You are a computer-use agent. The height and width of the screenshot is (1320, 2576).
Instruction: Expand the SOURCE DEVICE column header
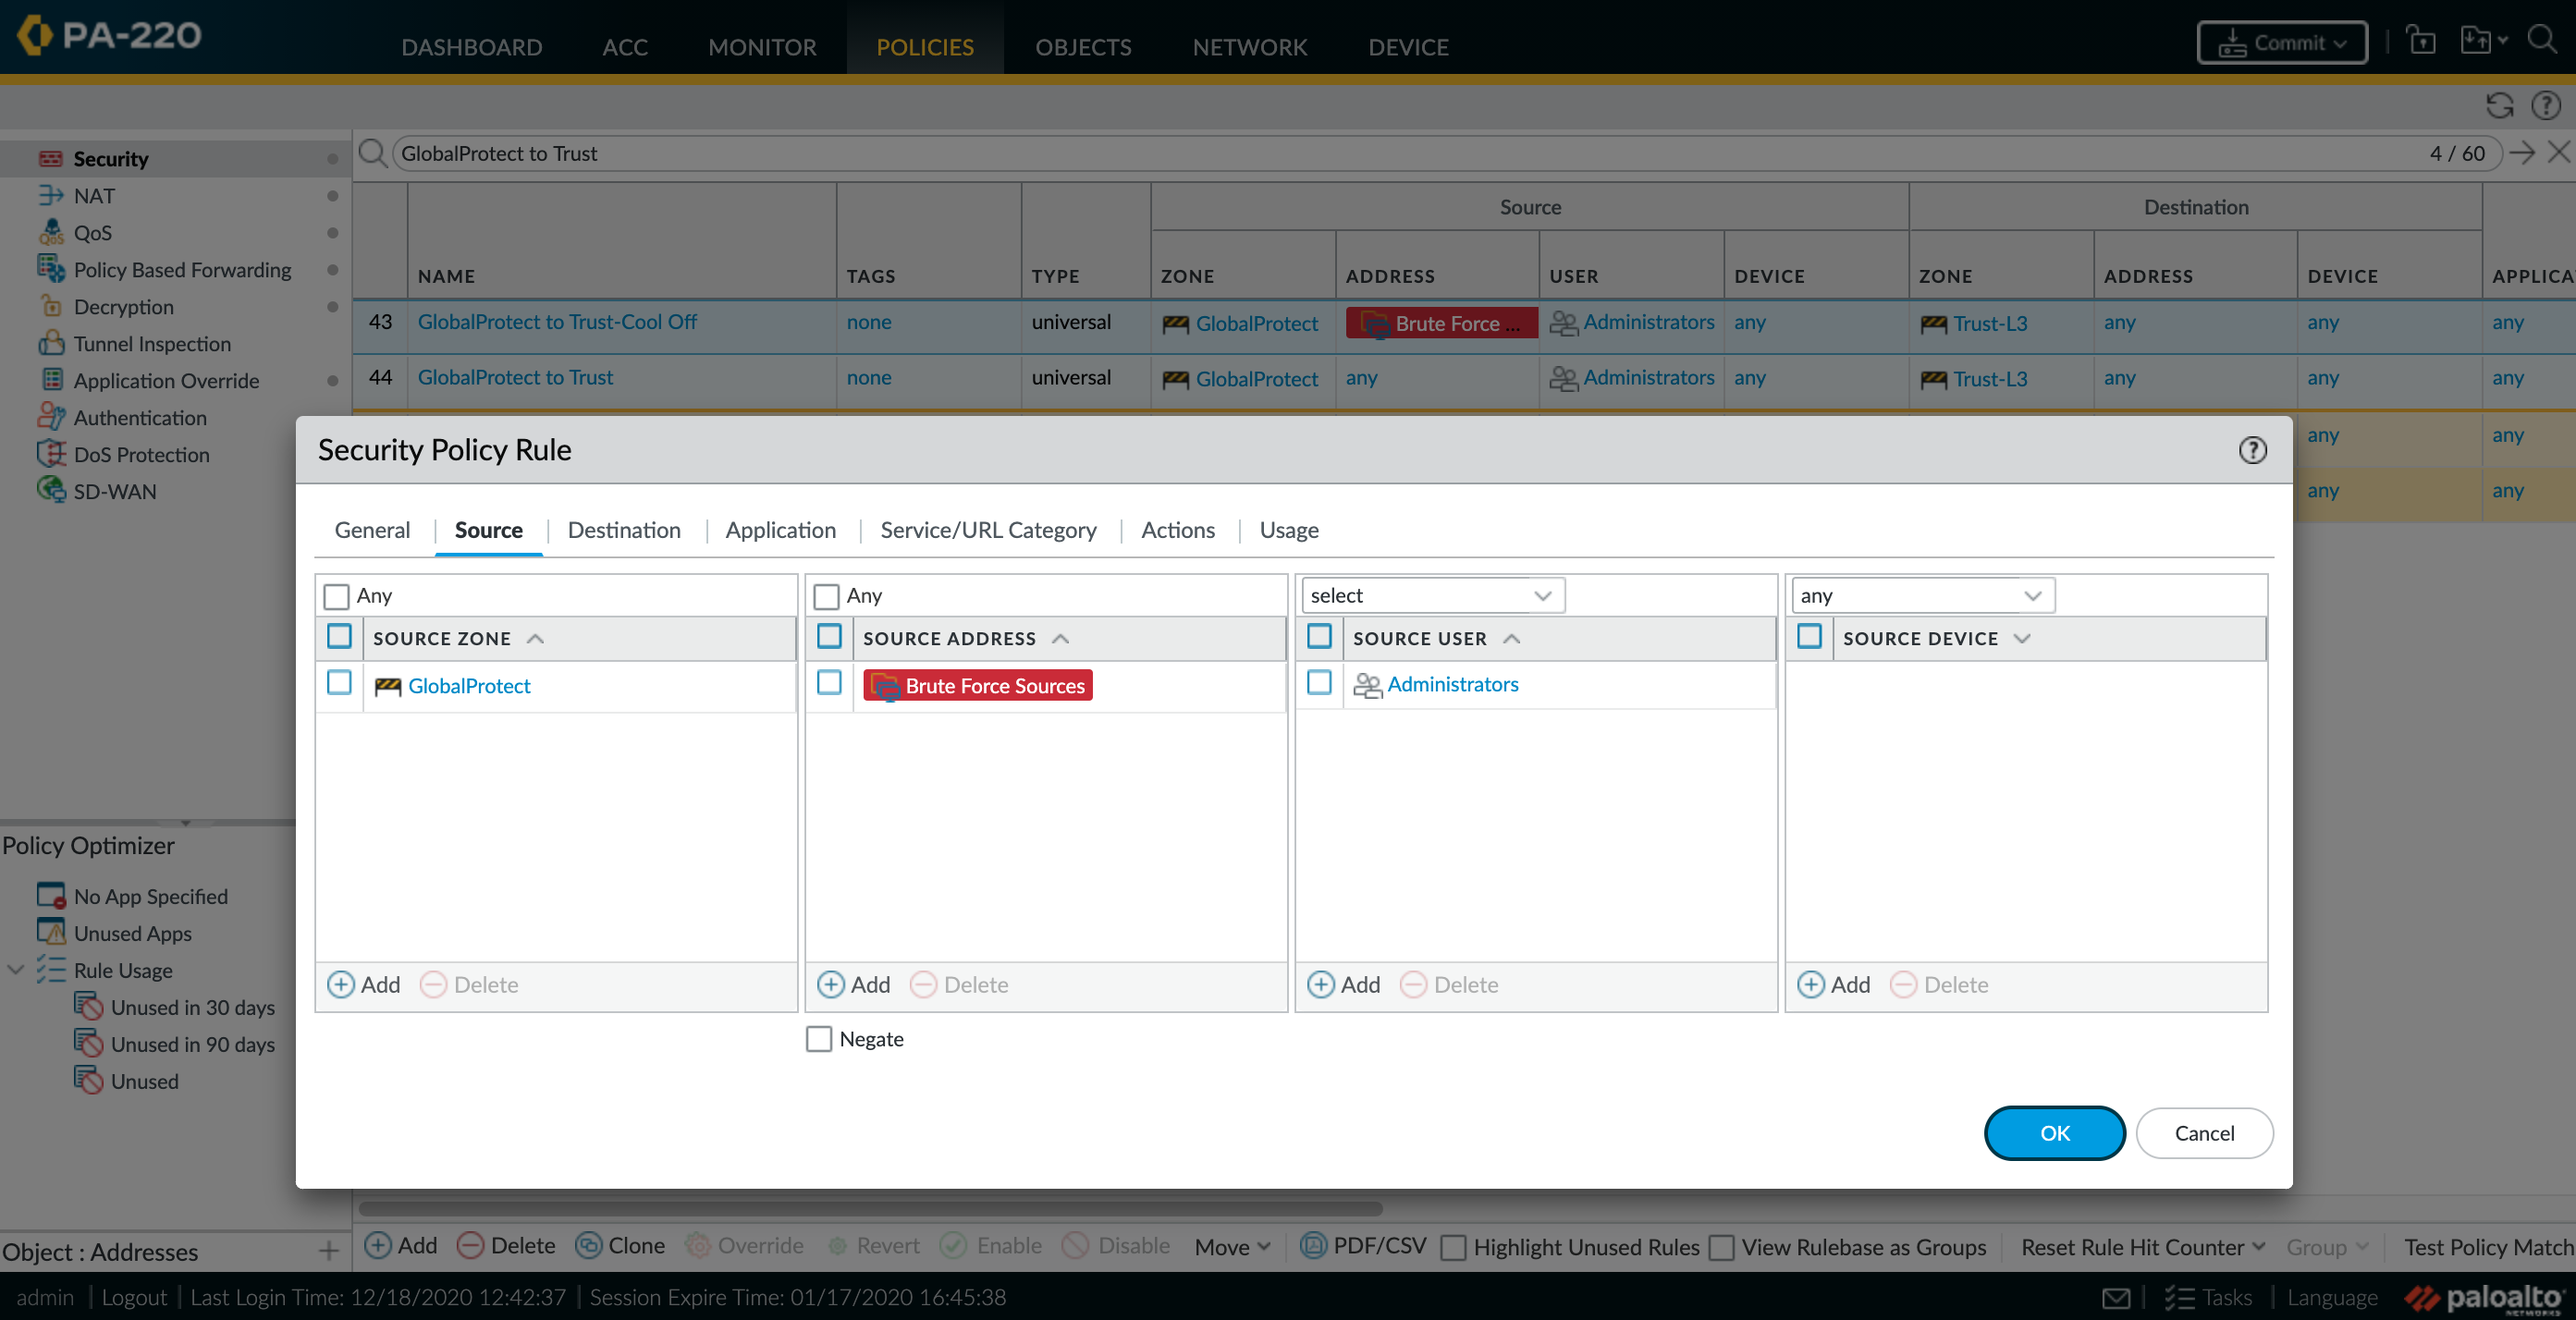pyautogui.click(x=2022, y=636)
